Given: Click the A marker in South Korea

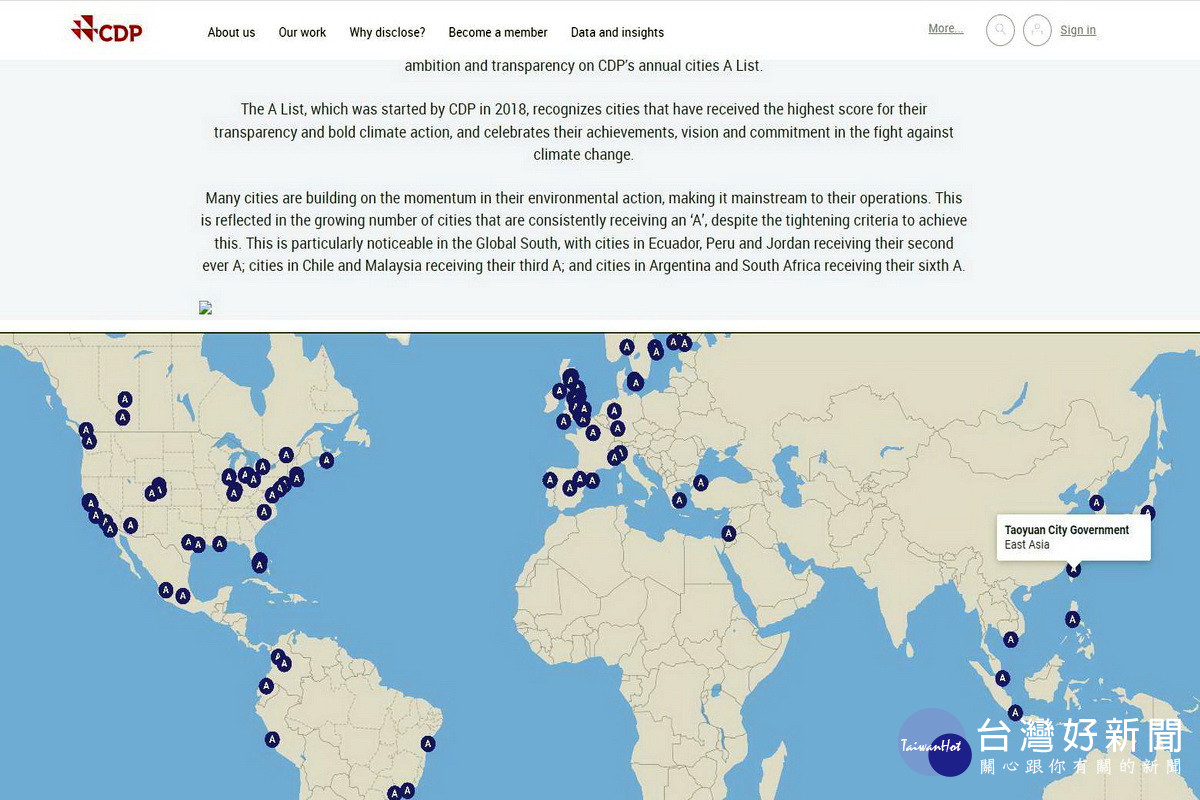Looking at the screenshot, I should tap(1096, 503).
